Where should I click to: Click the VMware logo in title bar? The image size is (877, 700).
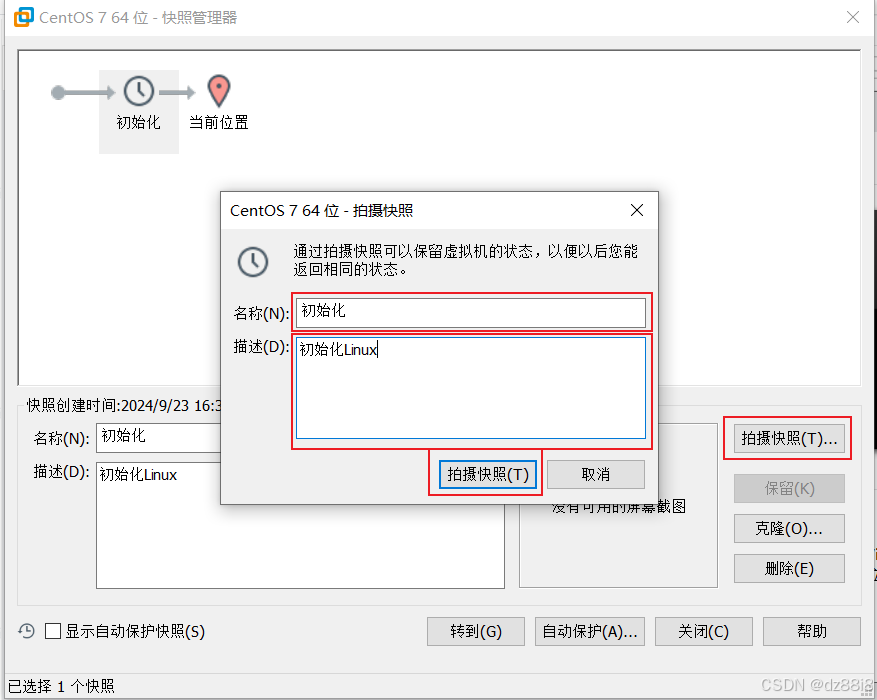pos(24,17)
